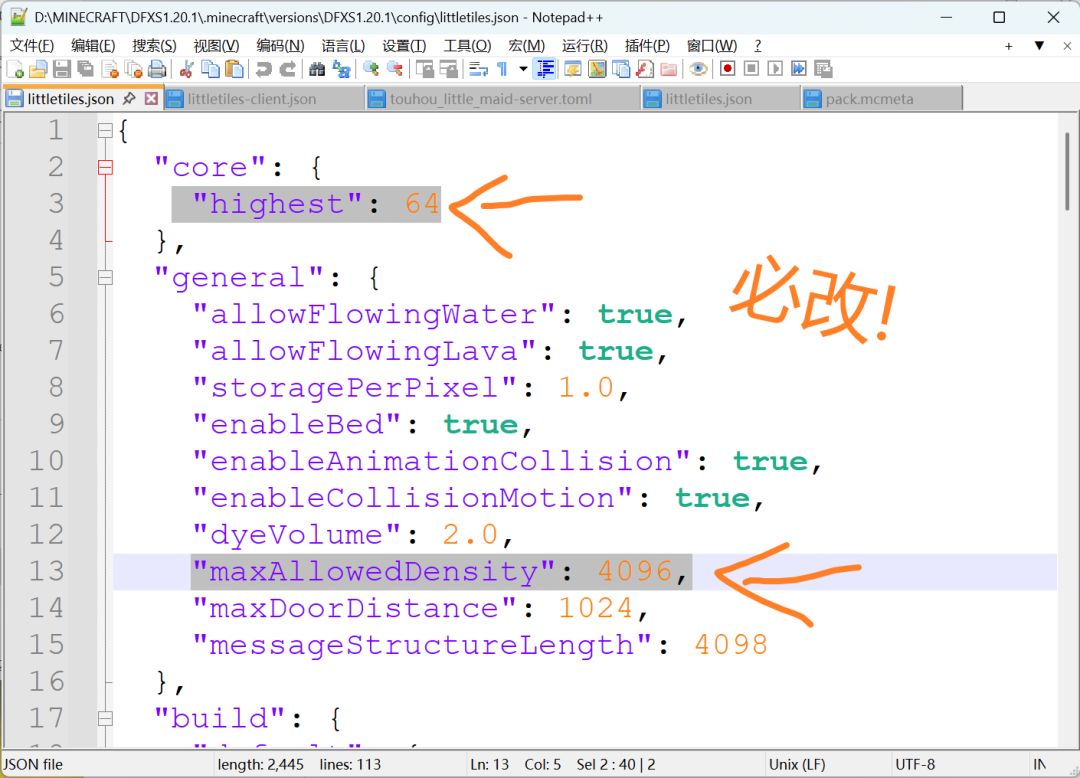Collapse the "build" block fold marker
This screenshot has width=1080, height=778.
point(105,719)
